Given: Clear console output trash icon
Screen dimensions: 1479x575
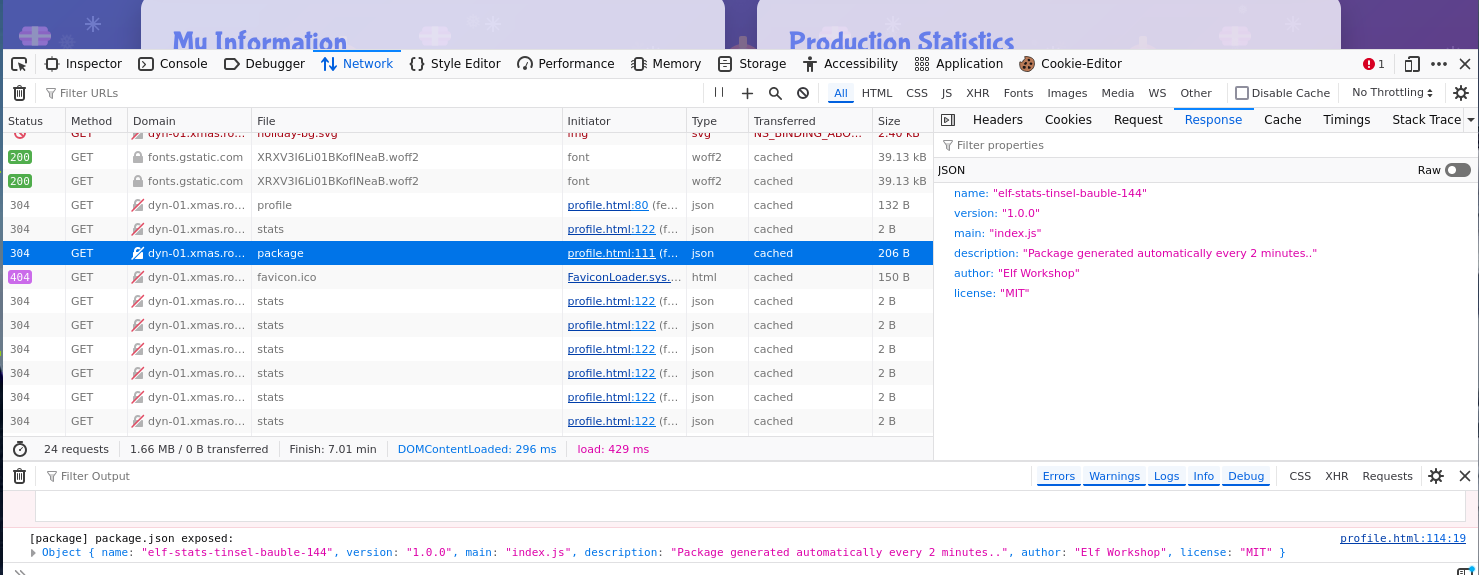Looking at the screenshot, I should click(x=19, y=476).
